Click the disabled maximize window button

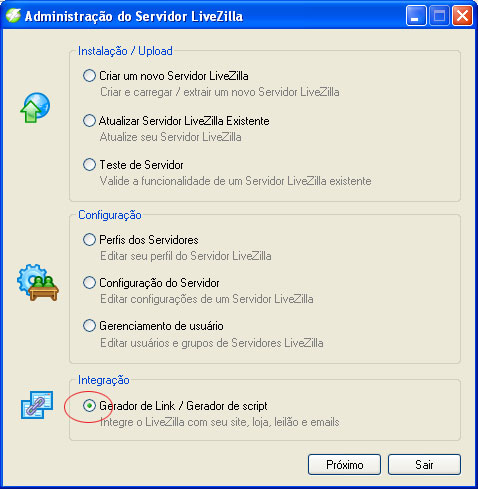[x=439, y=16]
